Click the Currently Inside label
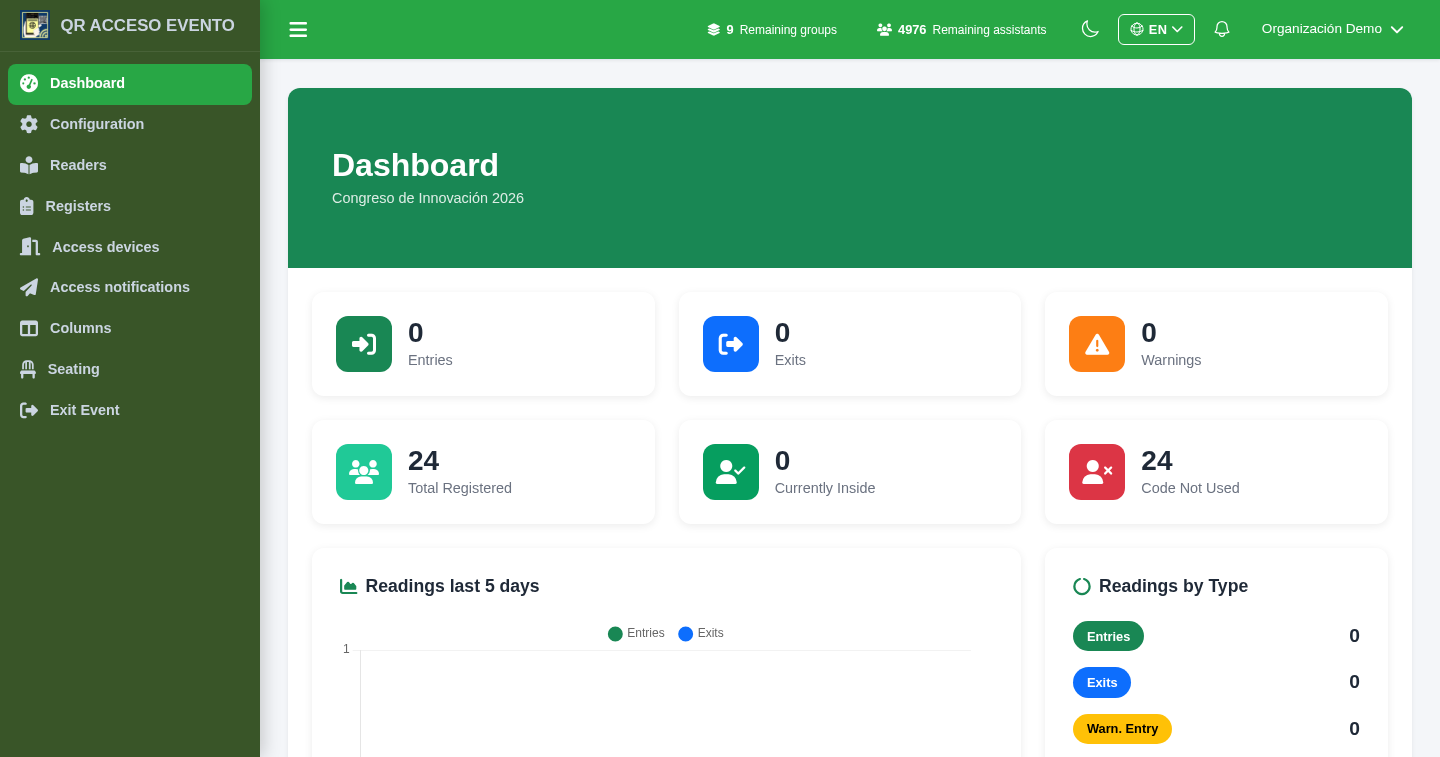 [825, 488]
